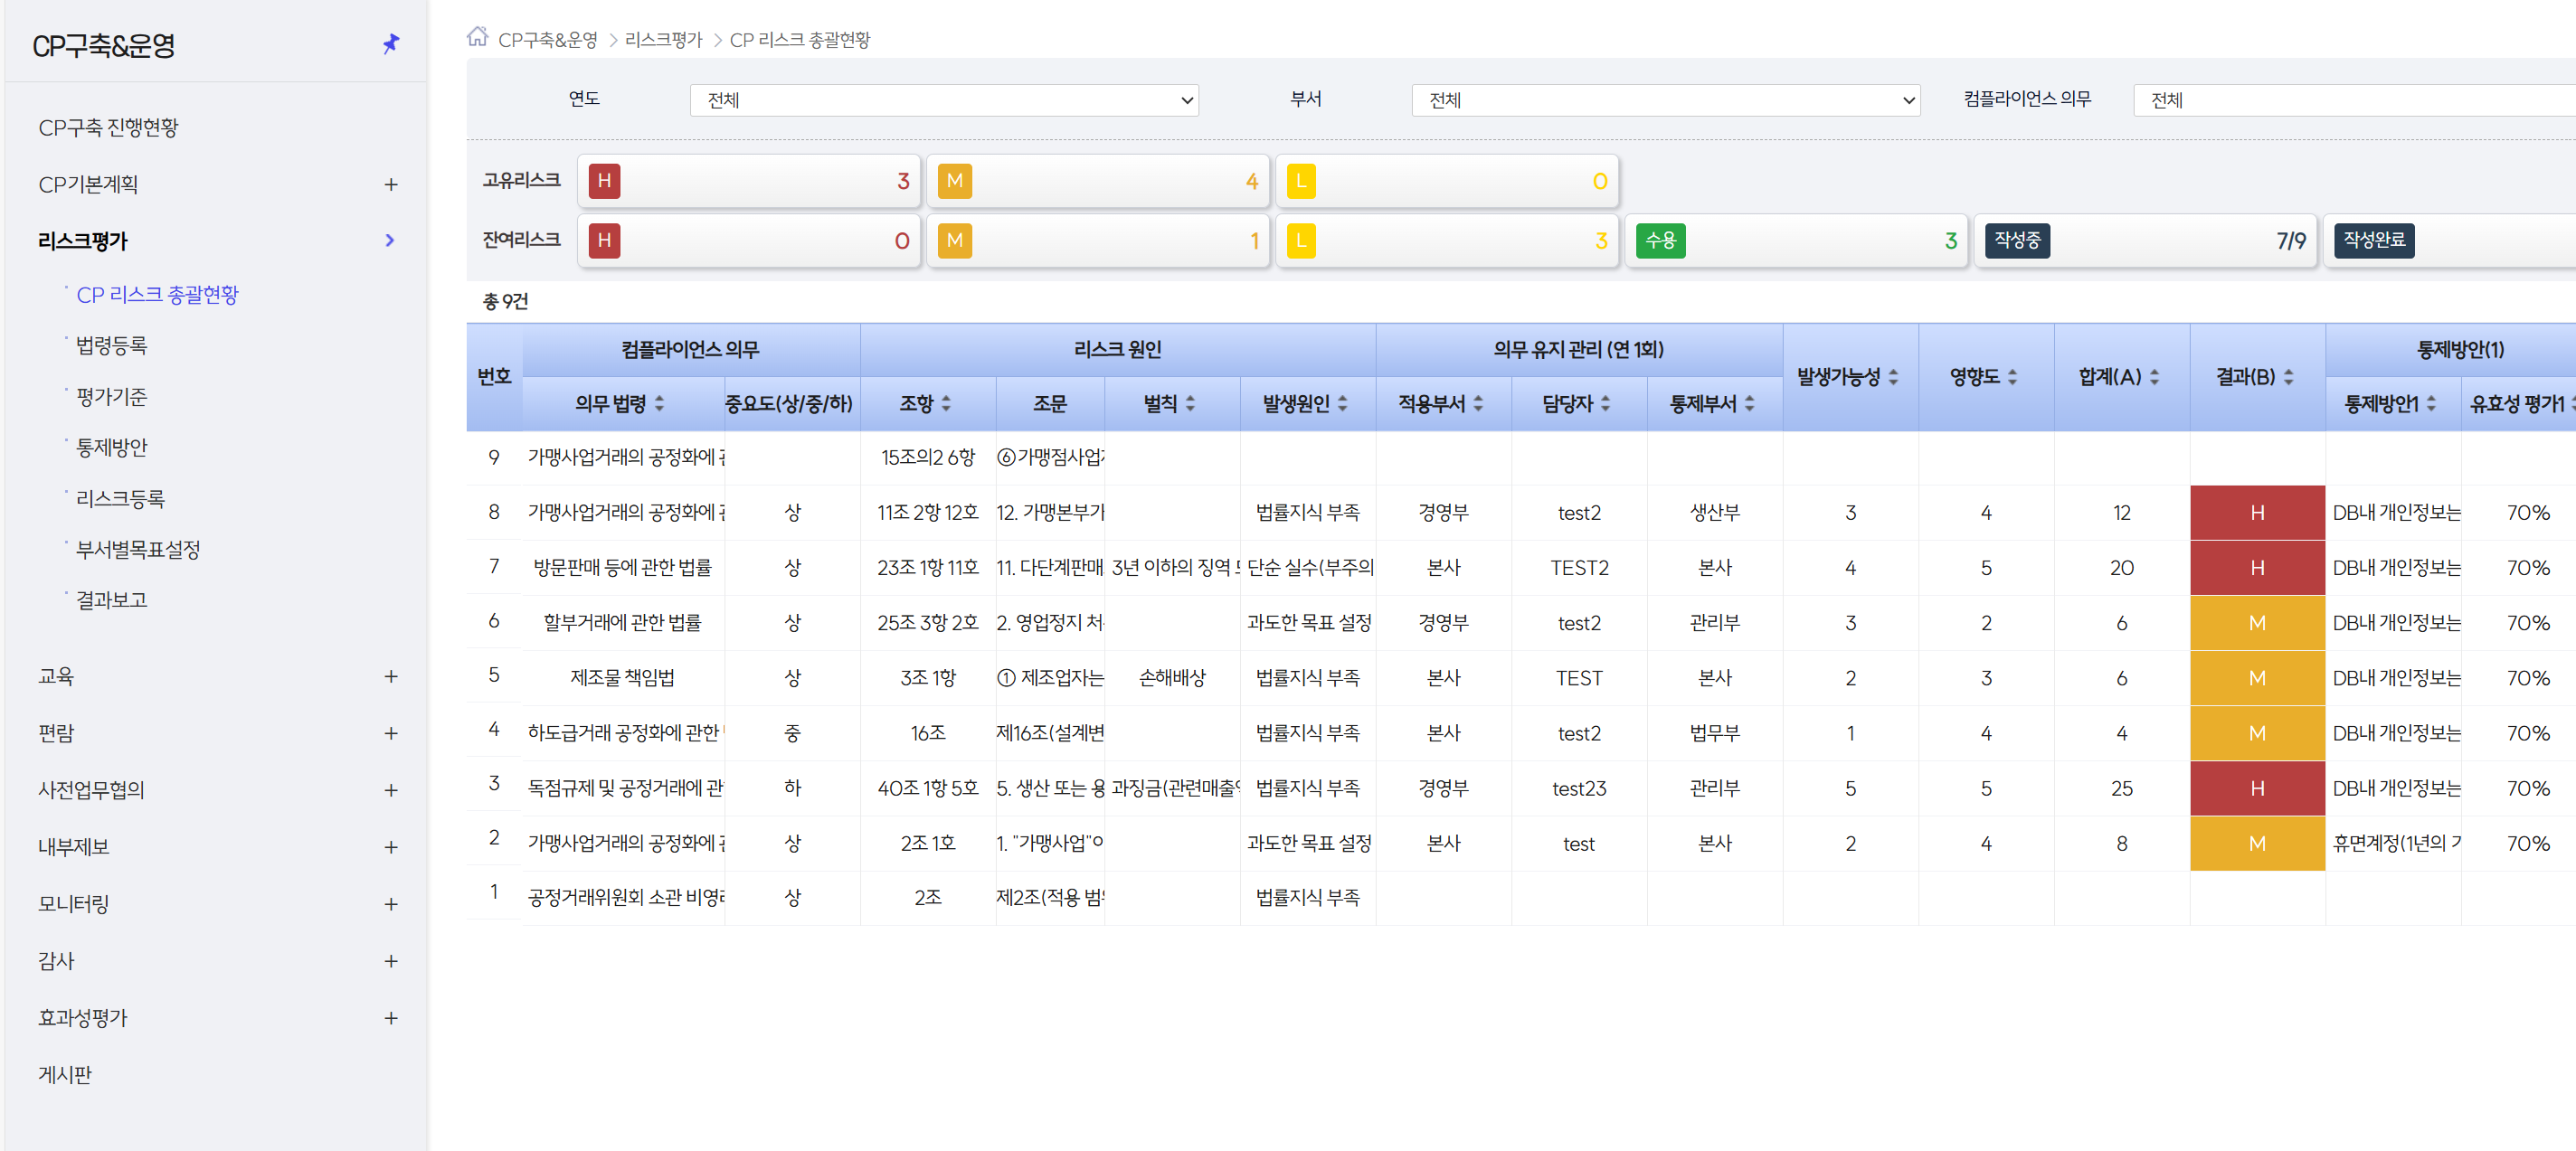Viewport: 2576px width, 1151px height.
Task: Open 부서별목표설정 submenu
Action: [138, 550]
